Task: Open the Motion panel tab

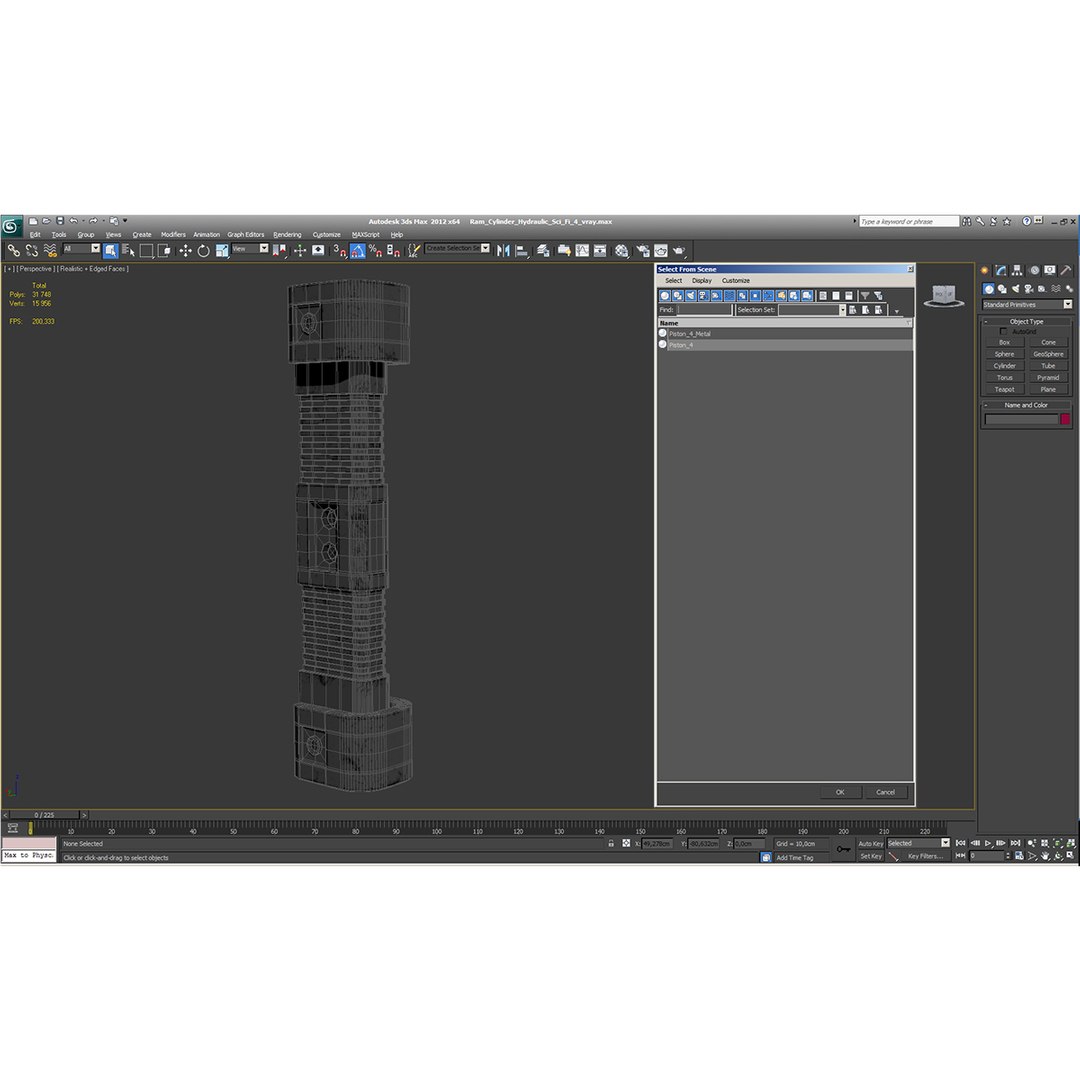Action: pyautogui.click(x=1034, y=271)
